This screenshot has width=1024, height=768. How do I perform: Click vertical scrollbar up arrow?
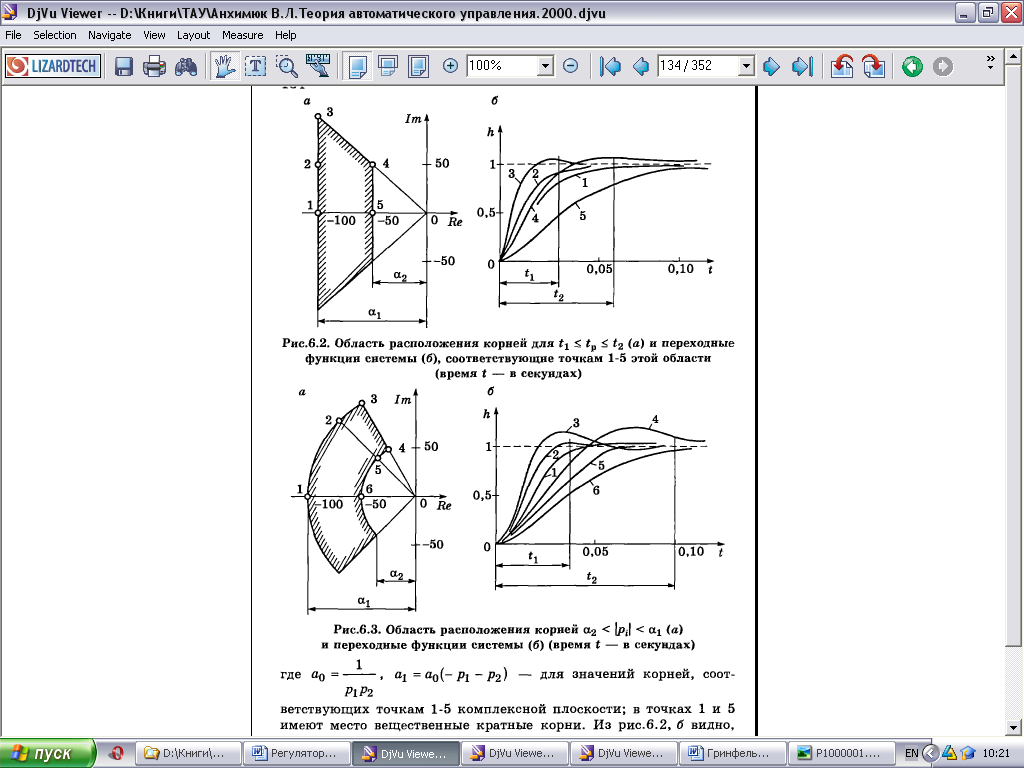pos(1014,57)
